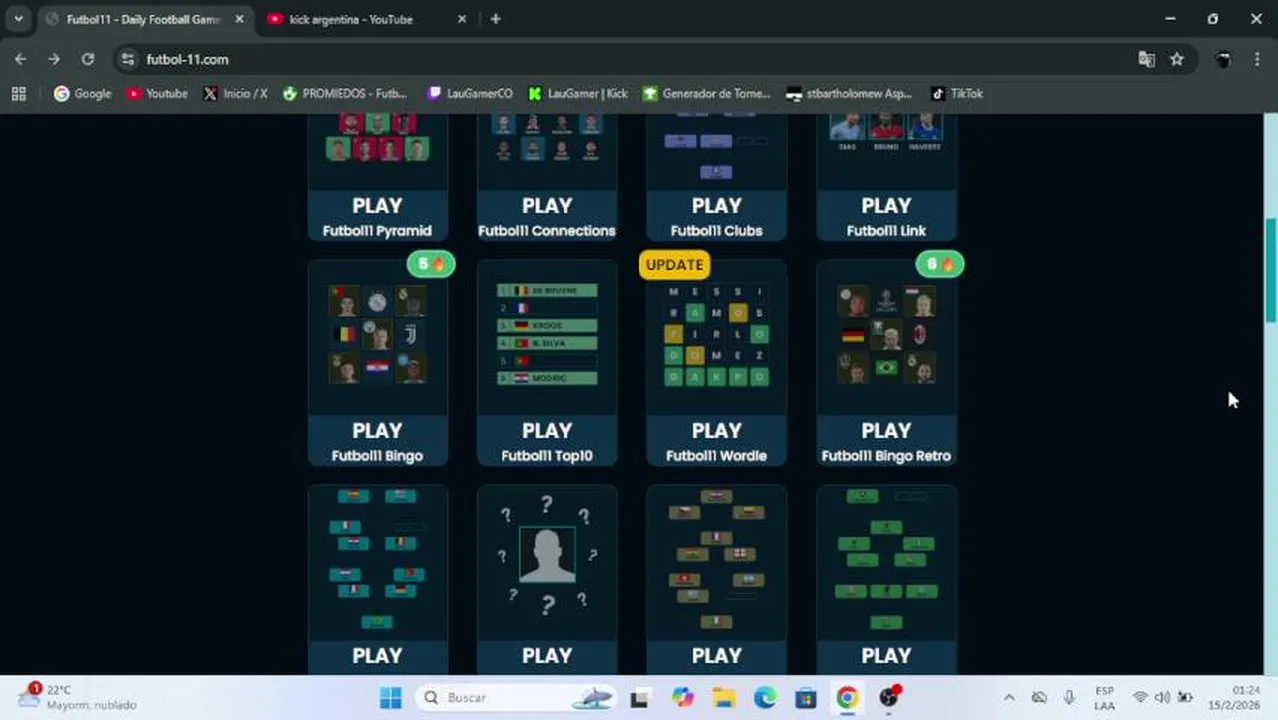Select the mystery player silhouette thumbnail

click(547, 555)
